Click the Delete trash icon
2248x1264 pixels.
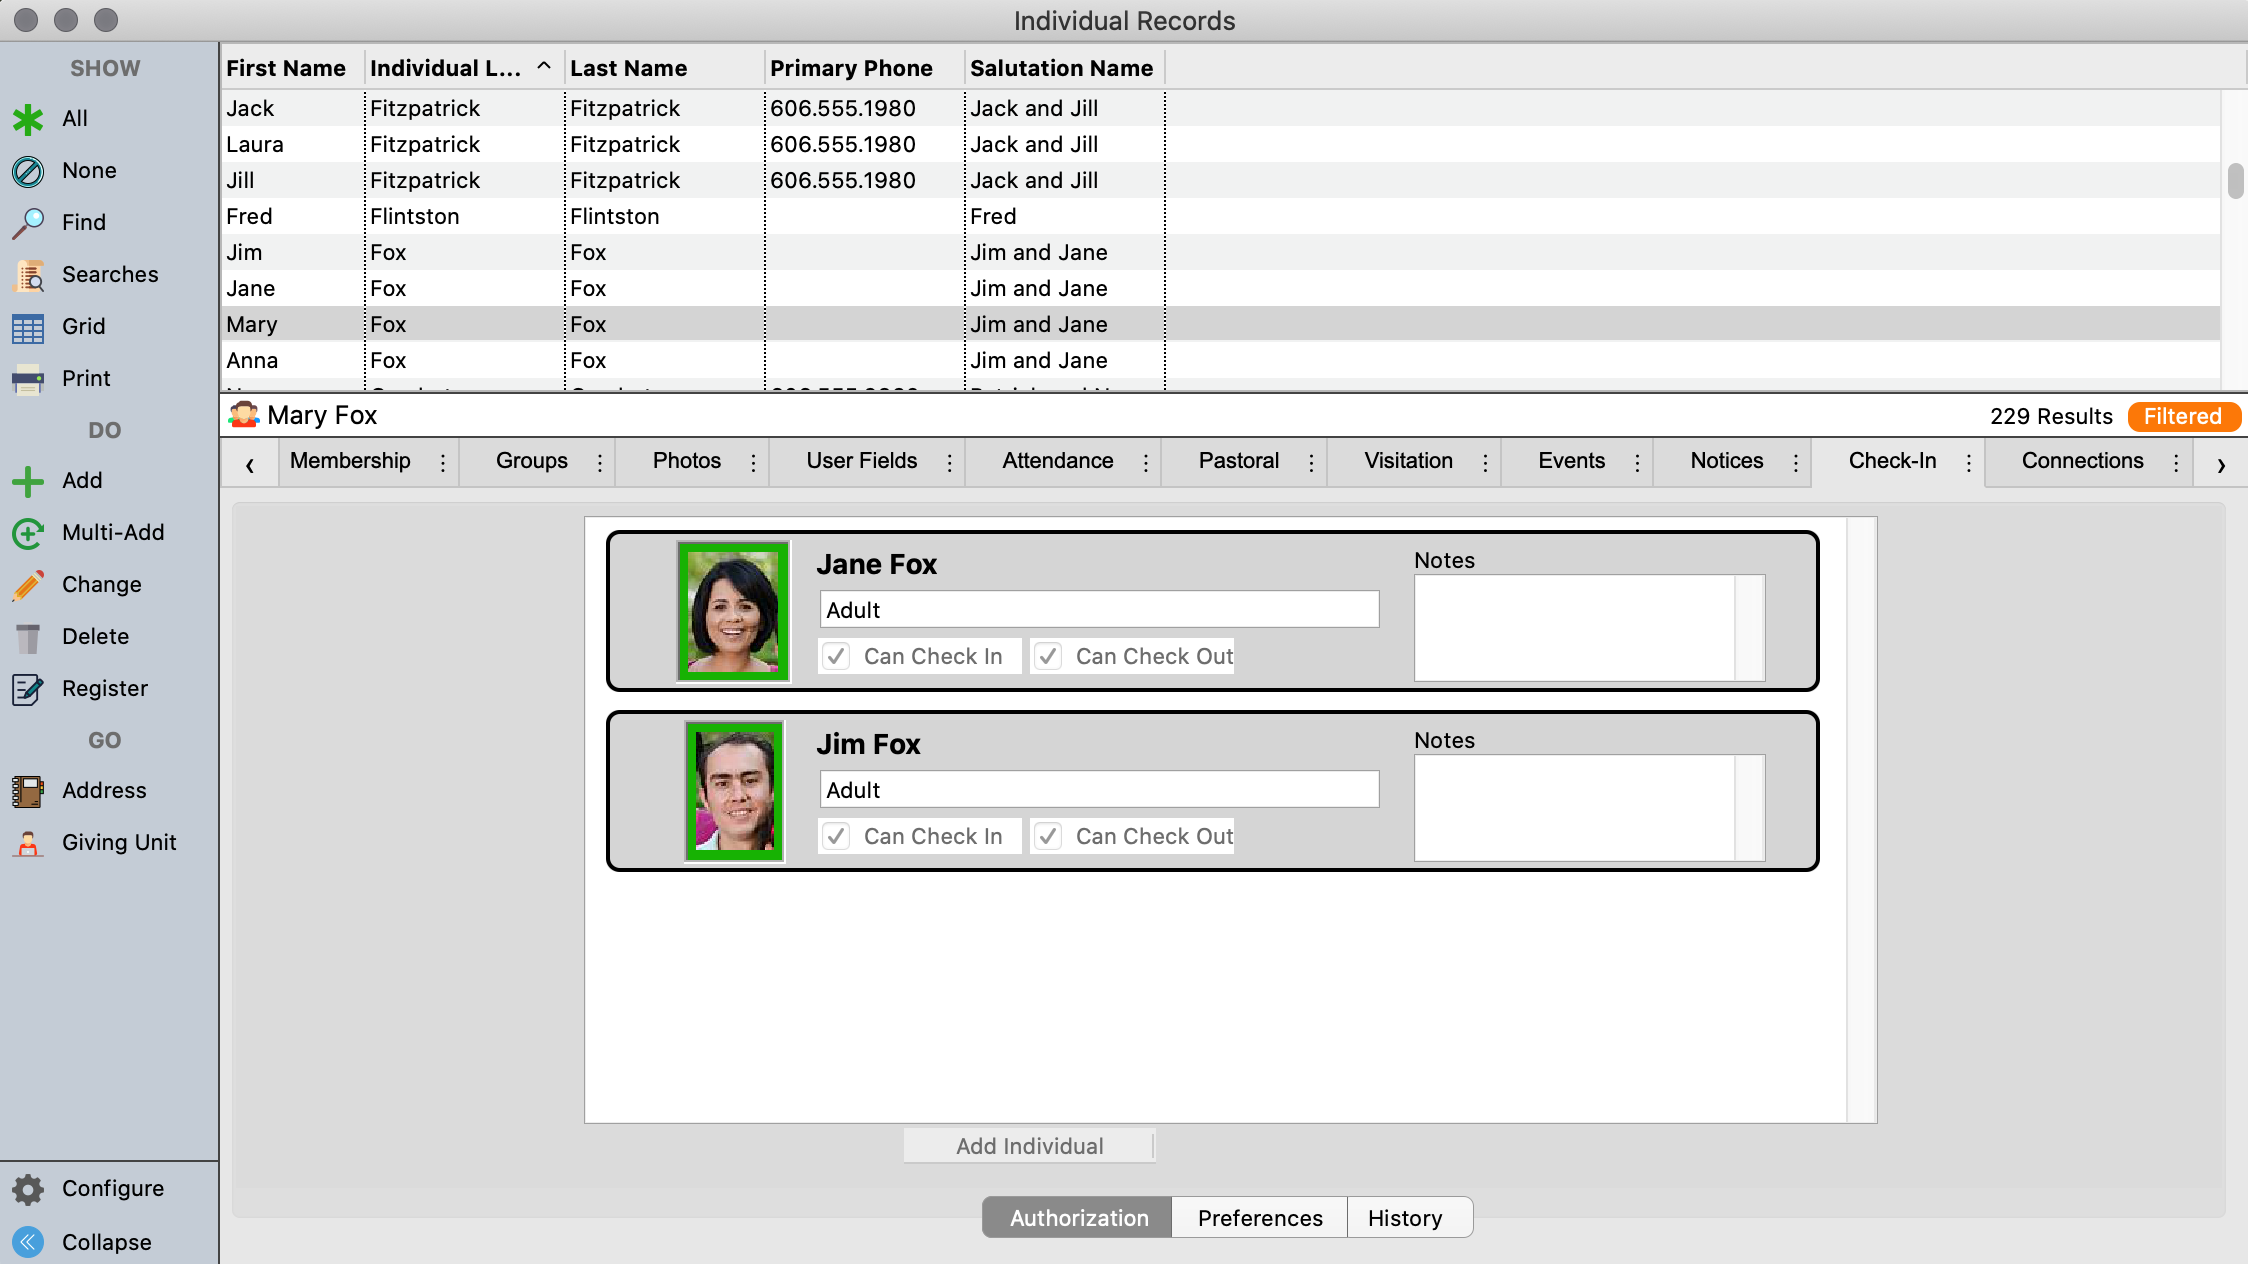[x=28, y=637]
